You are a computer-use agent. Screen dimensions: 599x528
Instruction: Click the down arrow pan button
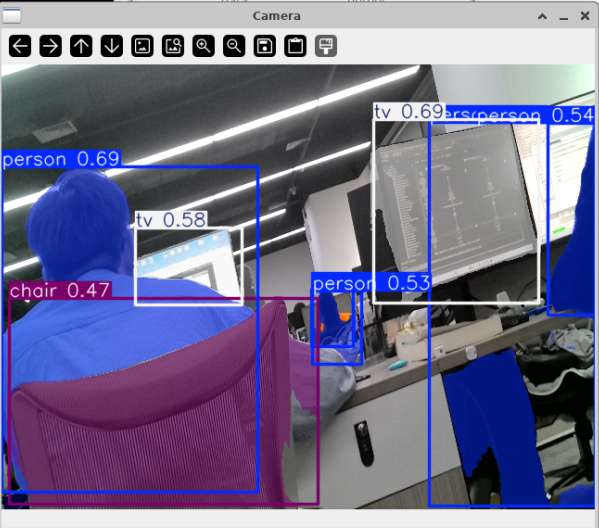click(112, 46)
